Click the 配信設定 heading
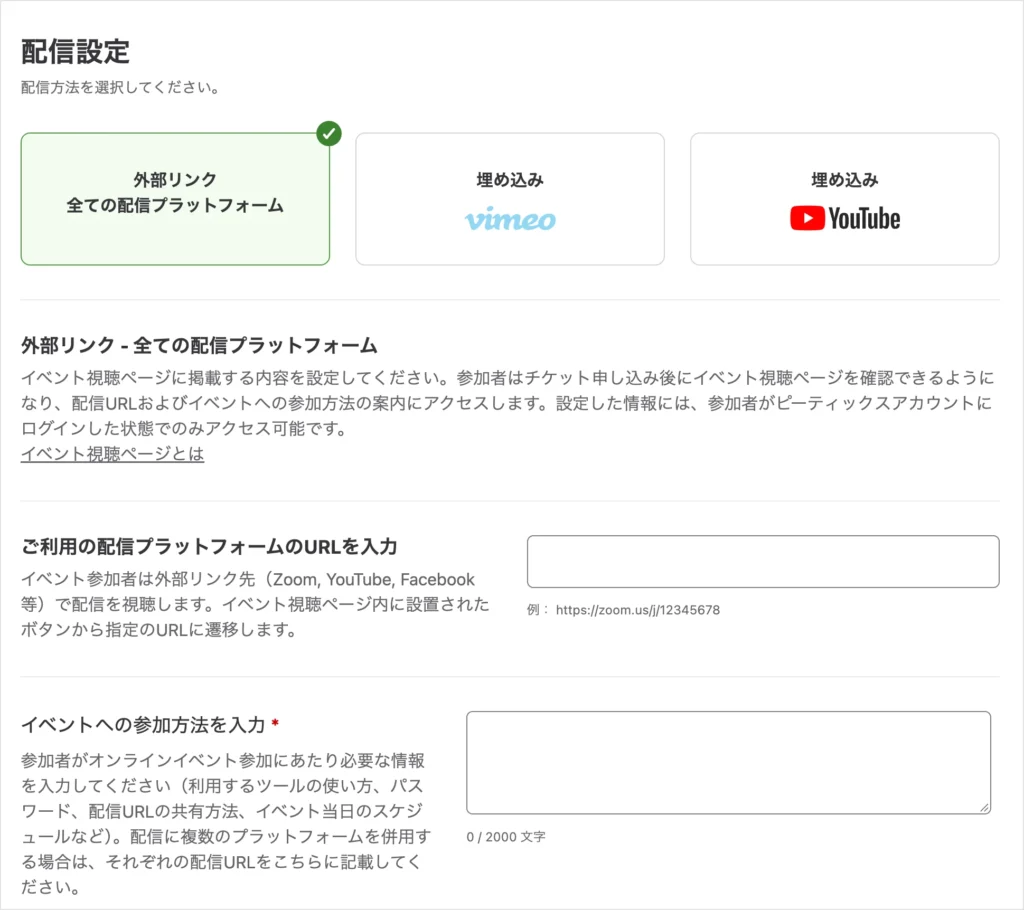 tap(75, 52)
